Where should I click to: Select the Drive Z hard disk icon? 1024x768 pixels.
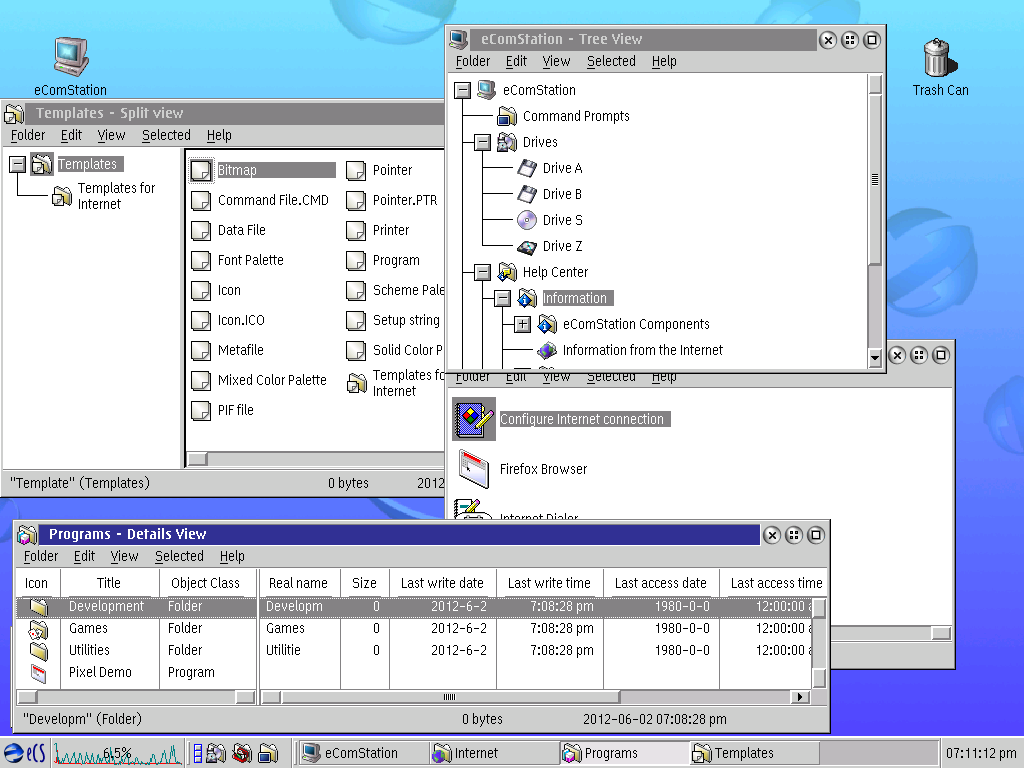pyautogui.click(x=526, y=246)
